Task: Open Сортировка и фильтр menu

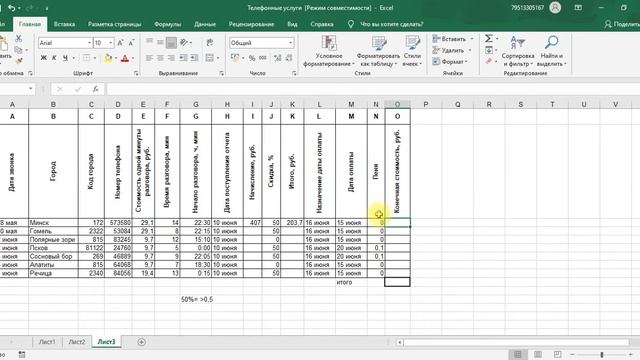Action: click(x=518, y=51)
